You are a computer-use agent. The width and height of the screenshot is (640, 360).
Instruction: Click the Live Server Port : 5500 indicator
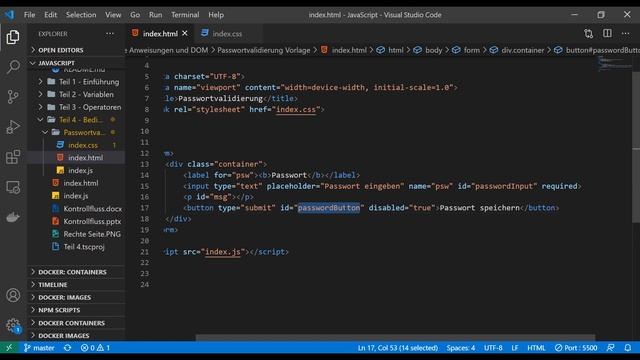576,348
